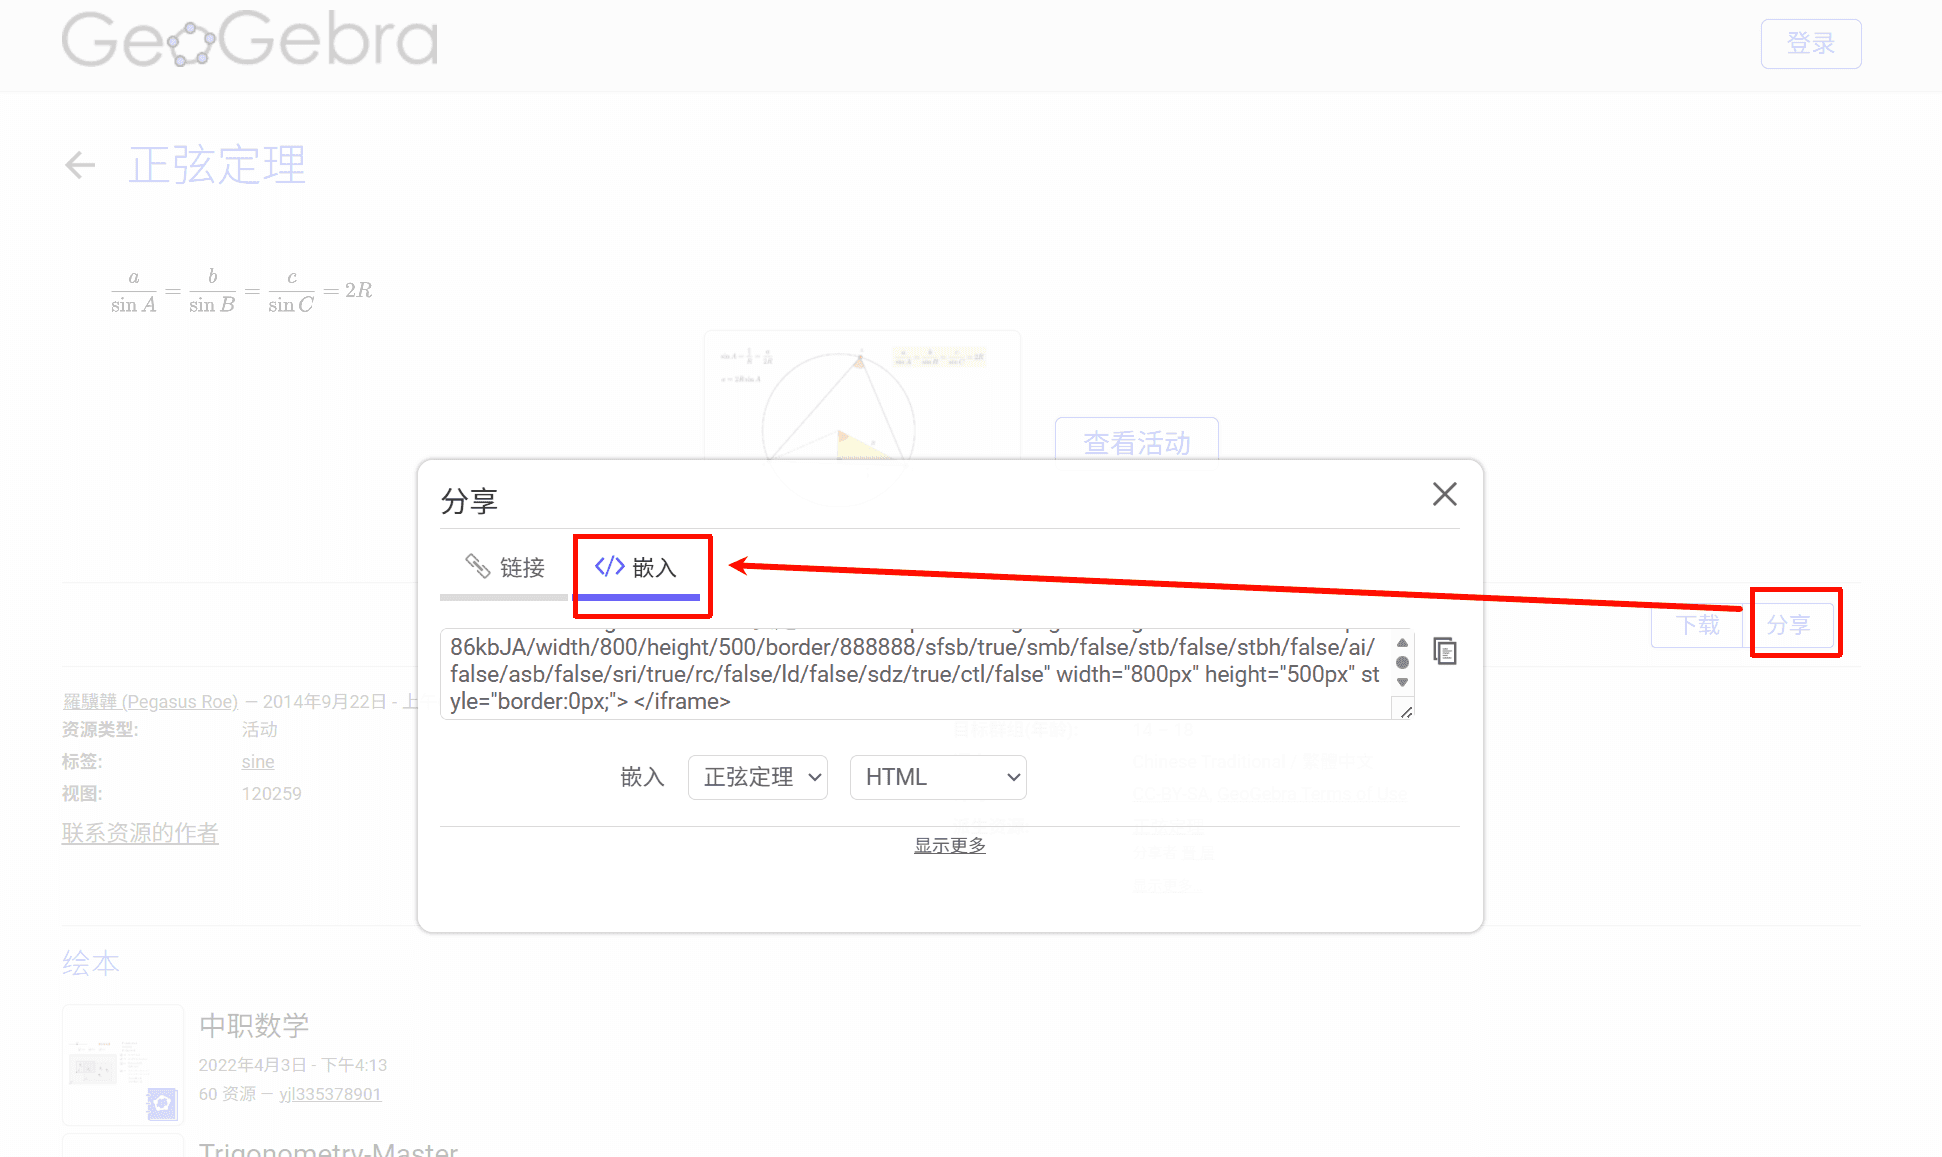
Task: Open the 中职数学 book thumbnail
Action: (123, 1064)
